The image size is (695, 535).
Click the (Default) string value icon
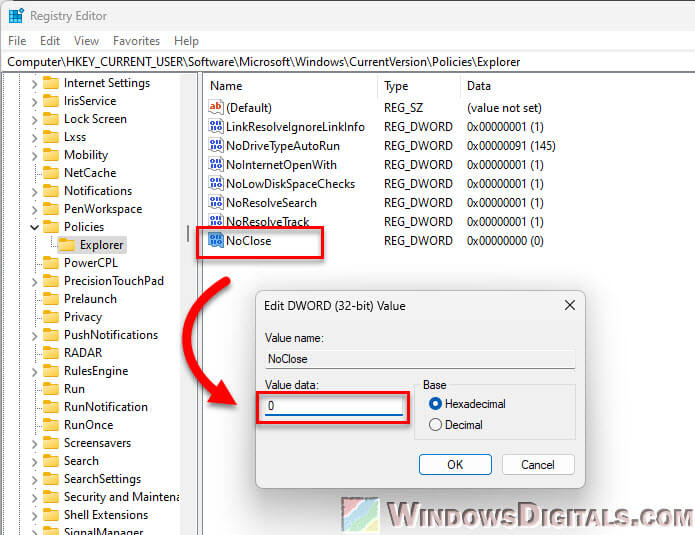[215, 107]
